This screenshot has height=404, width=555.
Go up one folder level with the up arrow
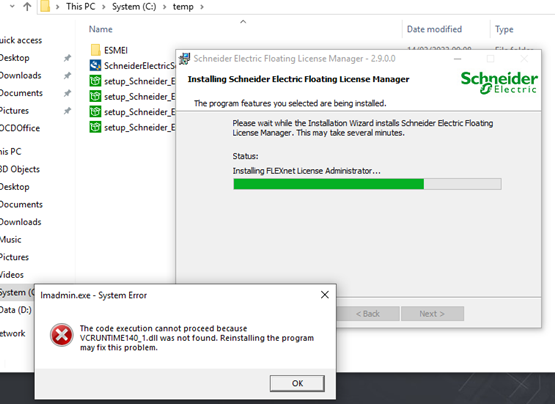tap(27, 7)
